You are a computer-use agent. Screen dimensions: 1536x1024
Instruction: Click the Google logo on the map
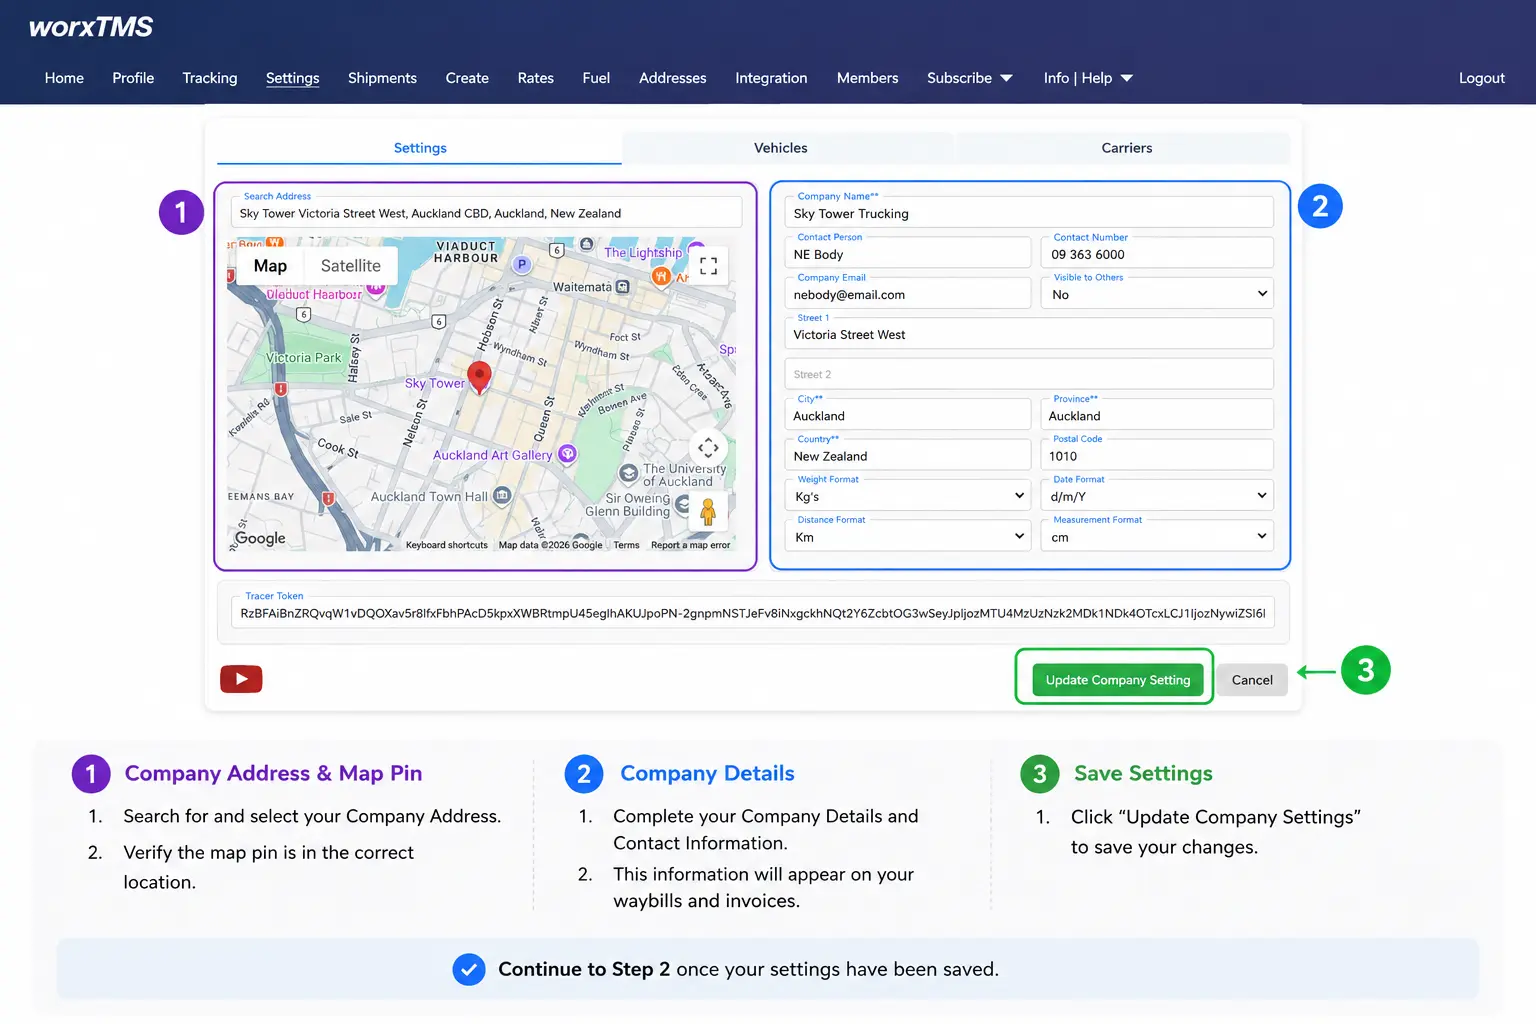click(x=260, y=538)
